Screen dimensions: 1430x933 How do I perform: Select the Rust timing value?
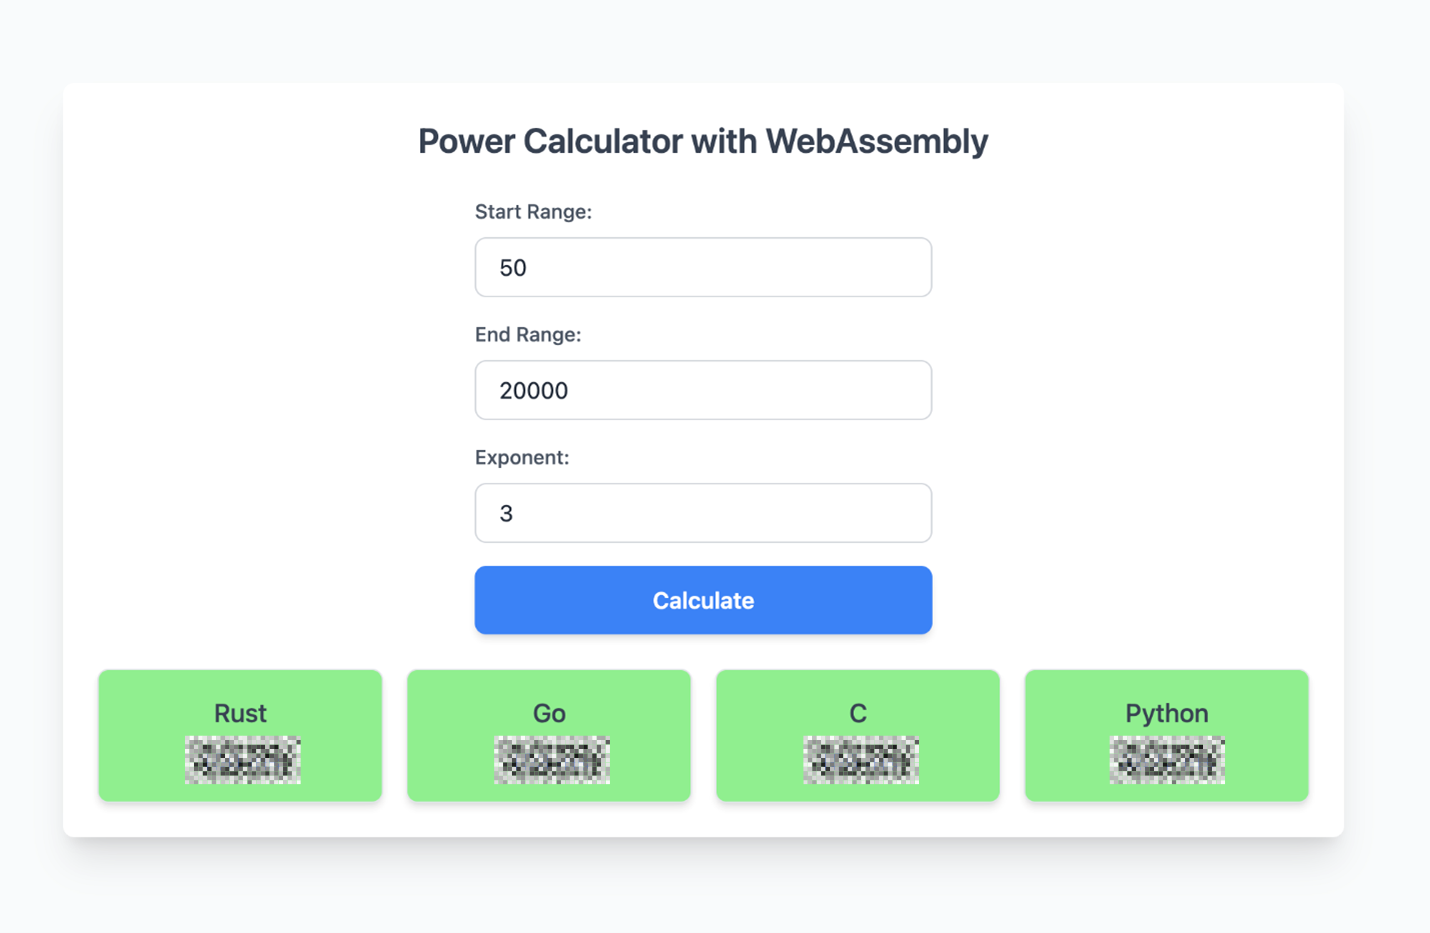point(241,760)
